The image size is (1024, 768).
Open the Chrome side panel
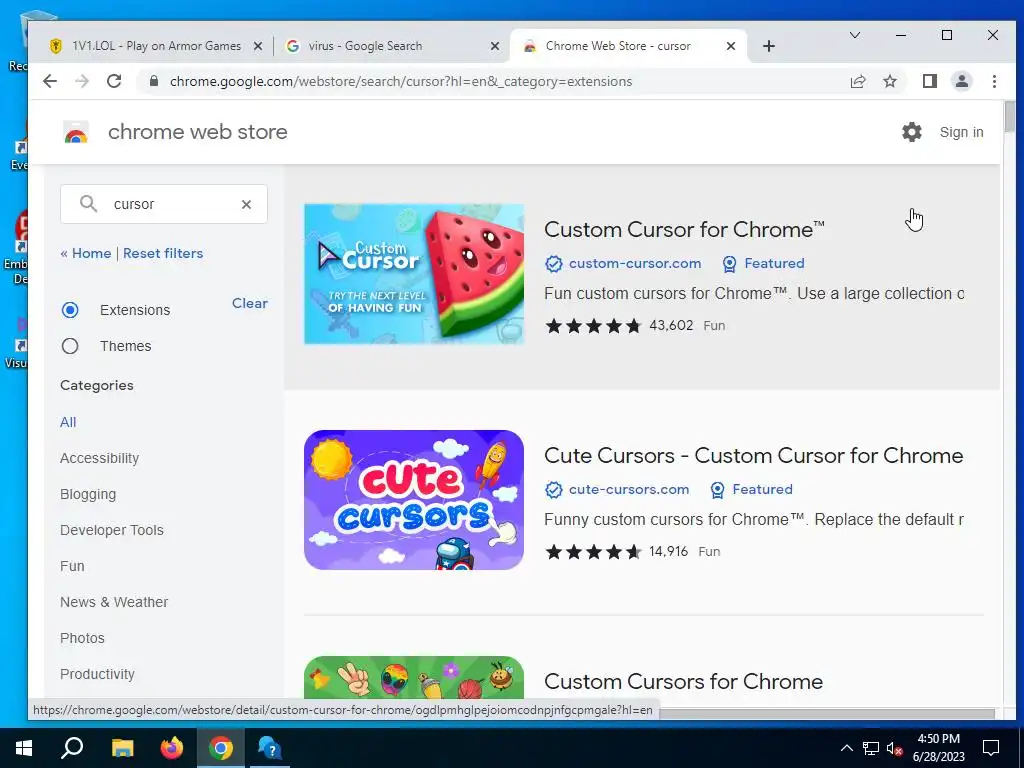929,82
